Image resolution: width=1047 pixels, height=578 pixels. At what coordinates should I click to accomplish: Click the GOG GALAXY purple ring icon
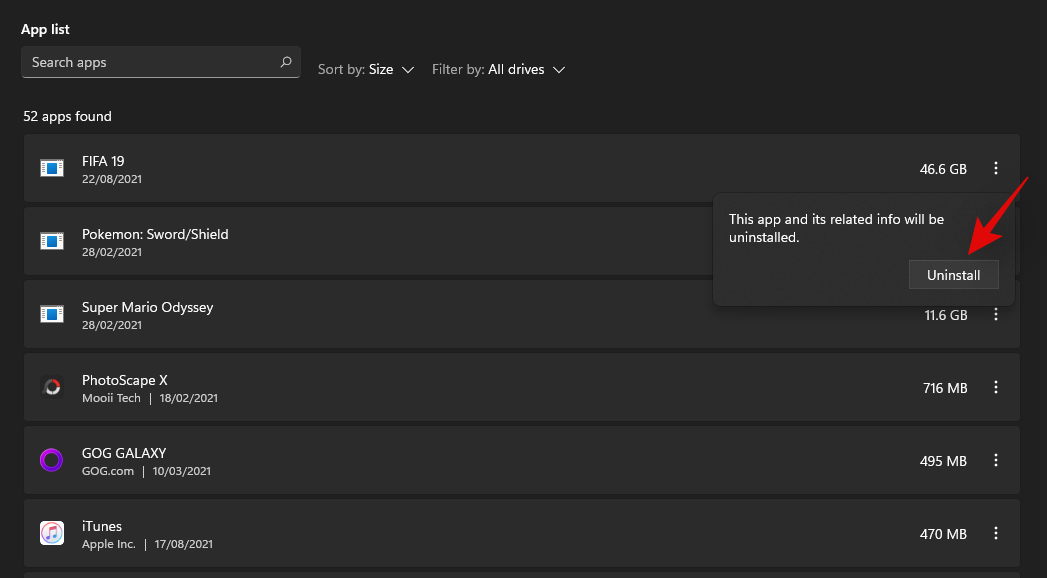click(x=52, y=460)
